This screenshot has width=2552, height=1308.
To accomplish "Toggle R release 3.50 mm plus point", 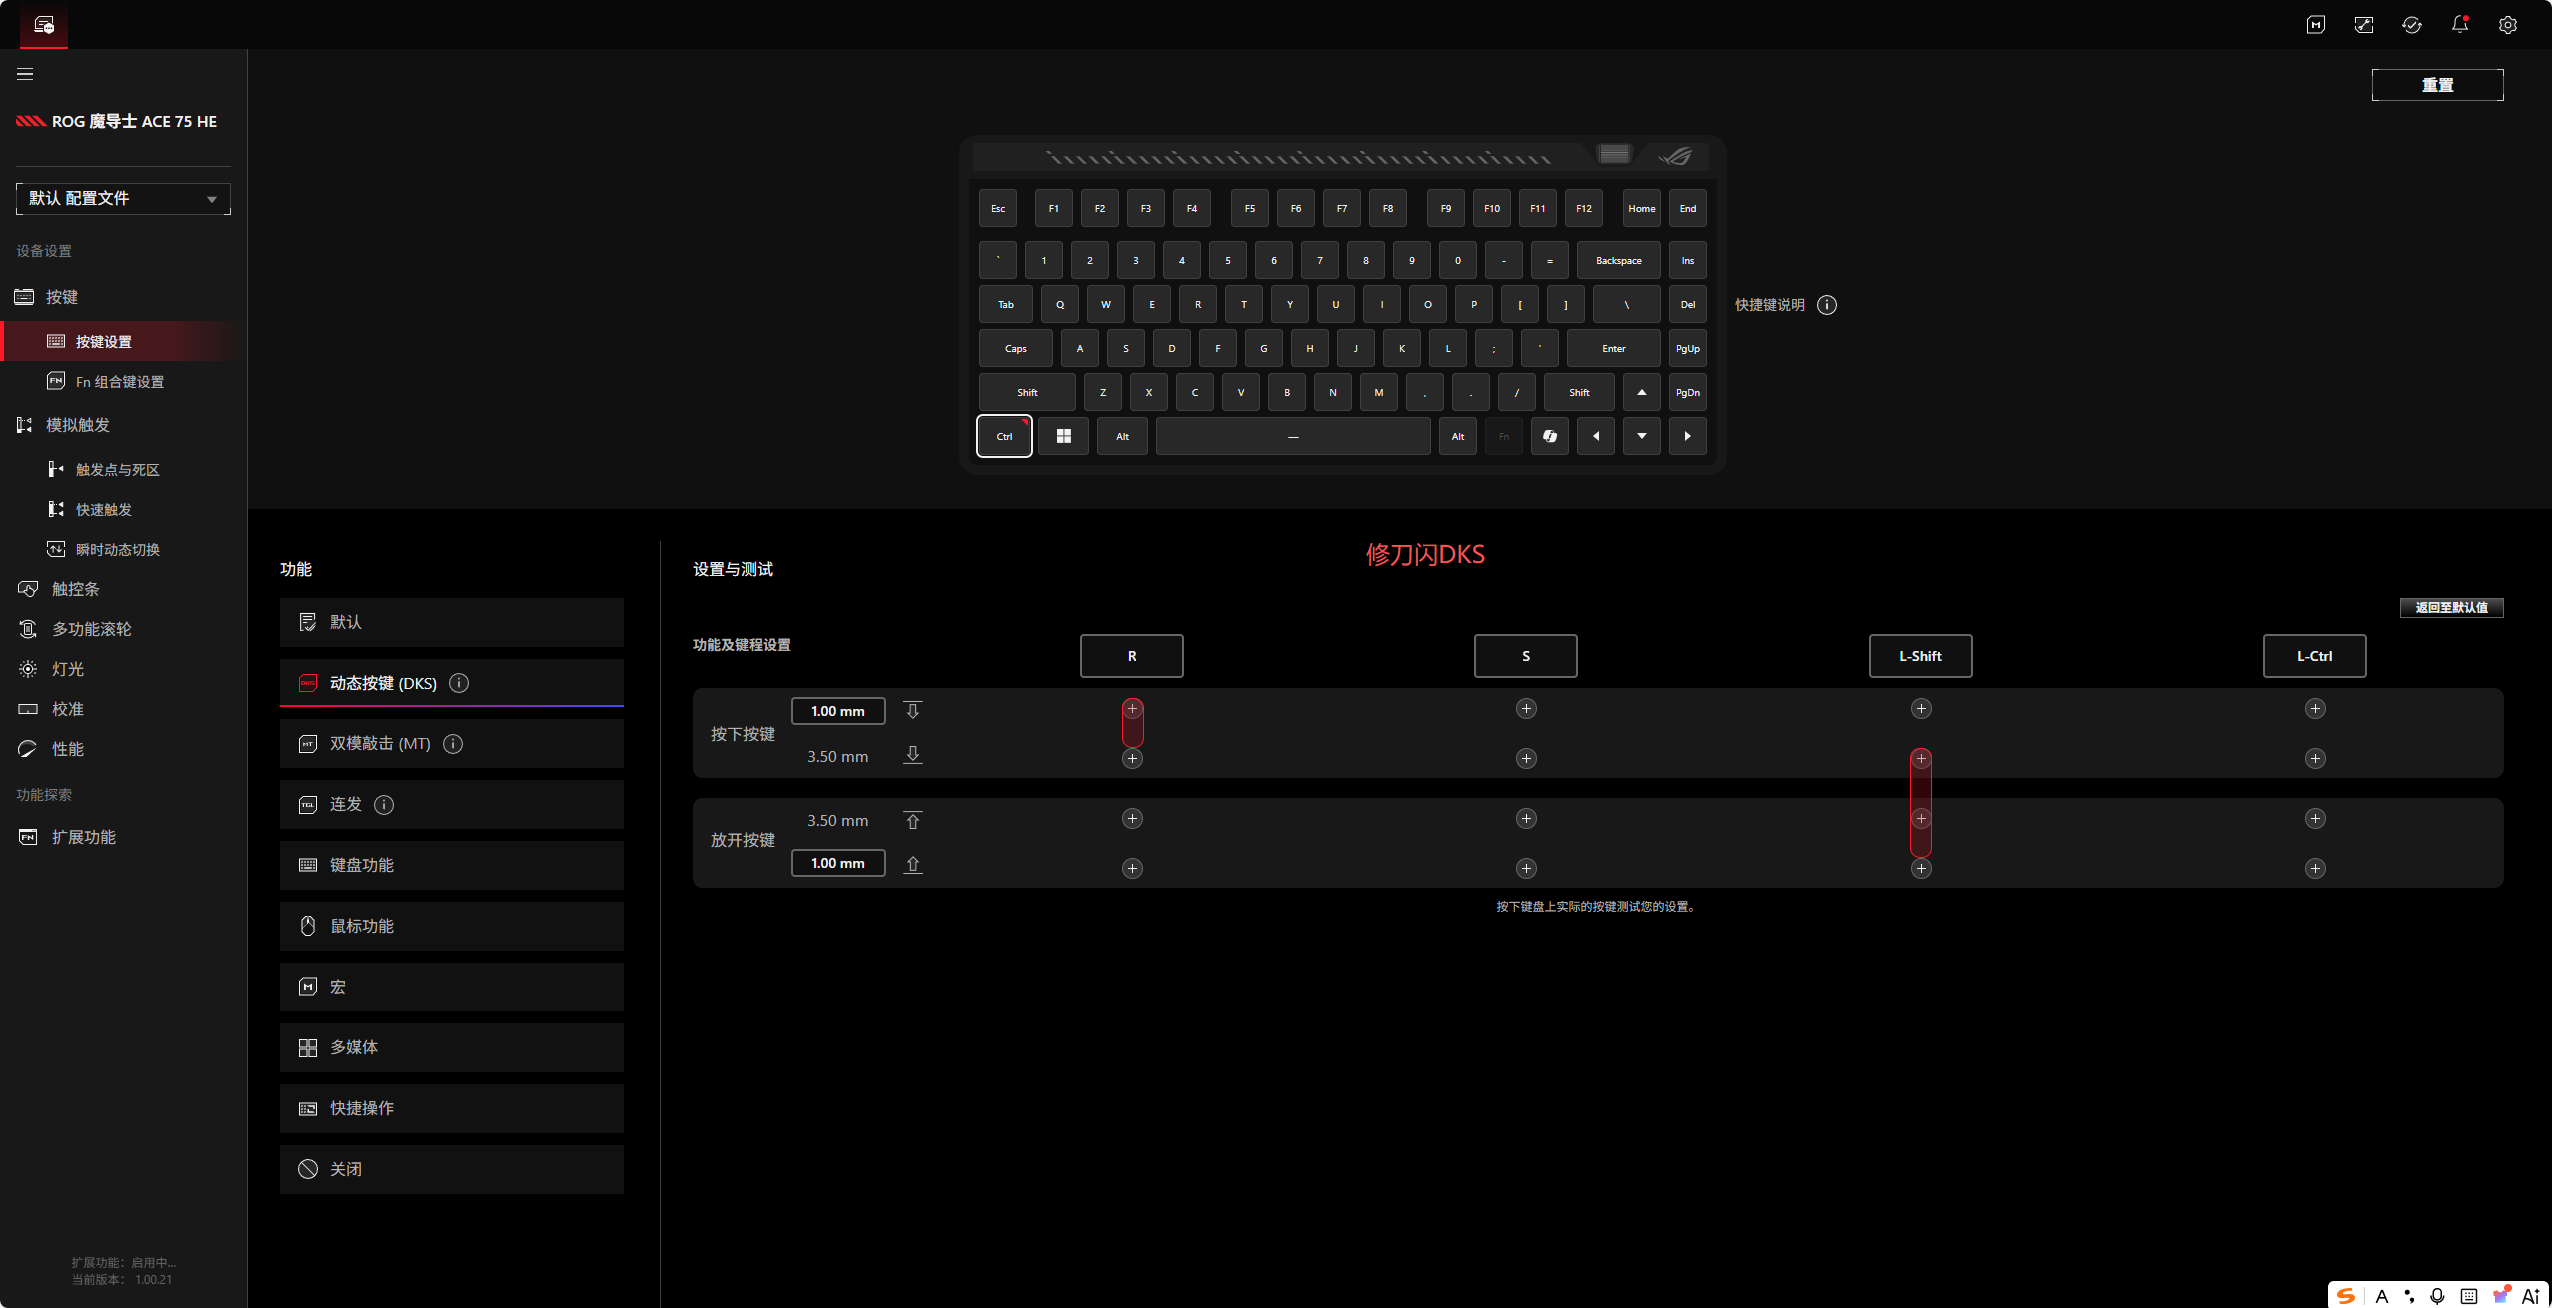I will pyautogui.click(x=1132, y=819).
